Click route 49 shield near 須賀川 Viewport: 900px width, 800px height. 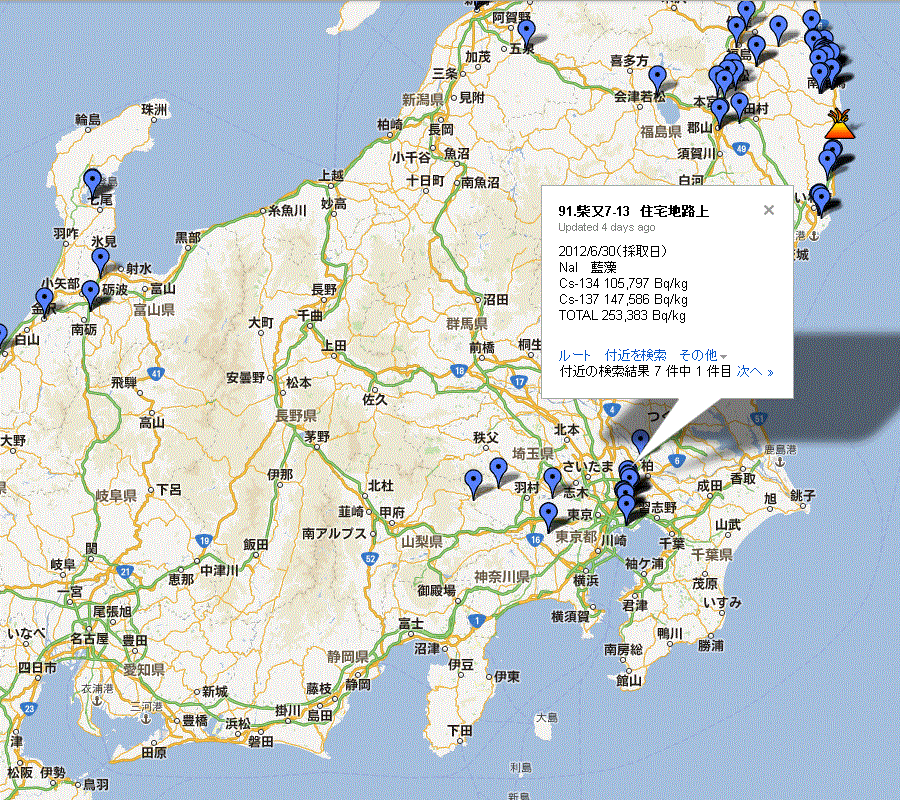(741, 149)
